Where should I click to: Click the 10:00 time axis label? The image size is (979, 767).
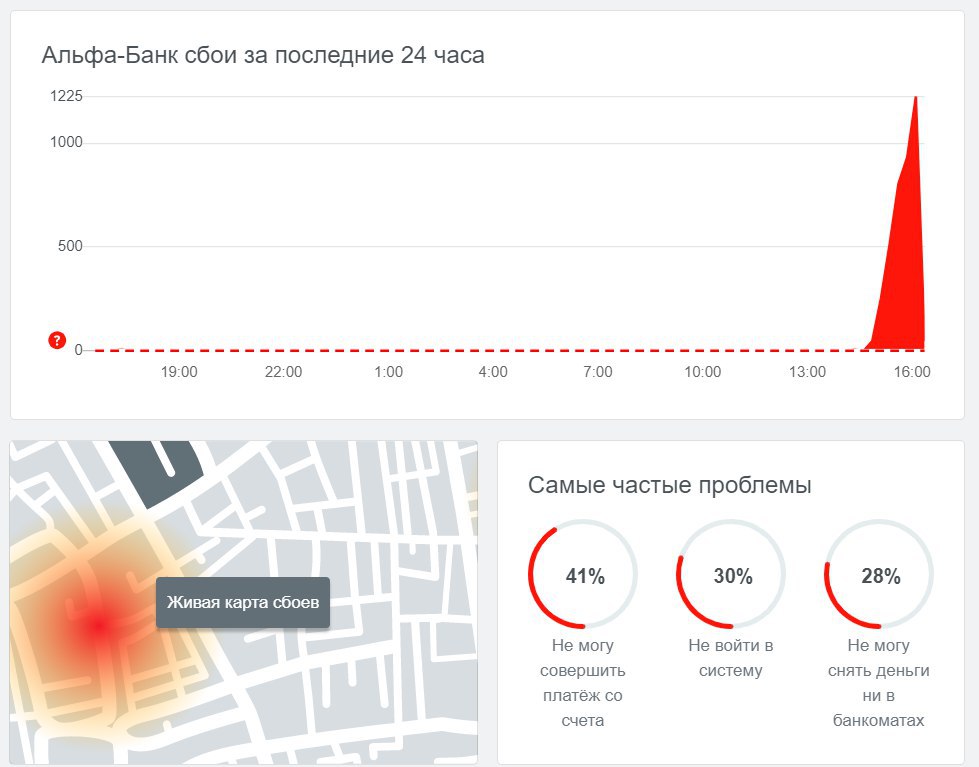click(x=702, y=372)
